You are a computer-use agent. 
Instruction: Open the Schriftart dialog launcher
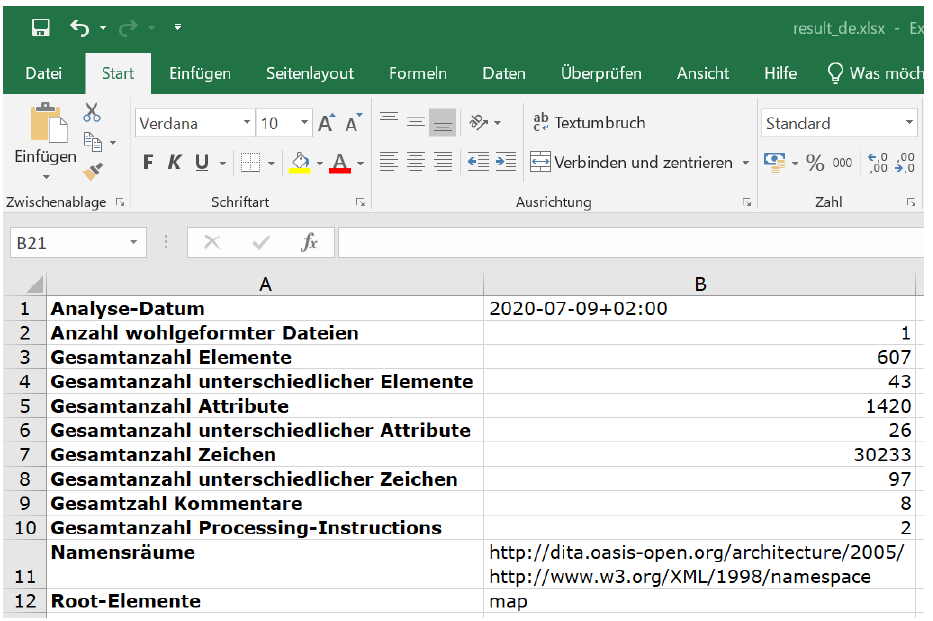pyautogui.click(x=358, y=202)
